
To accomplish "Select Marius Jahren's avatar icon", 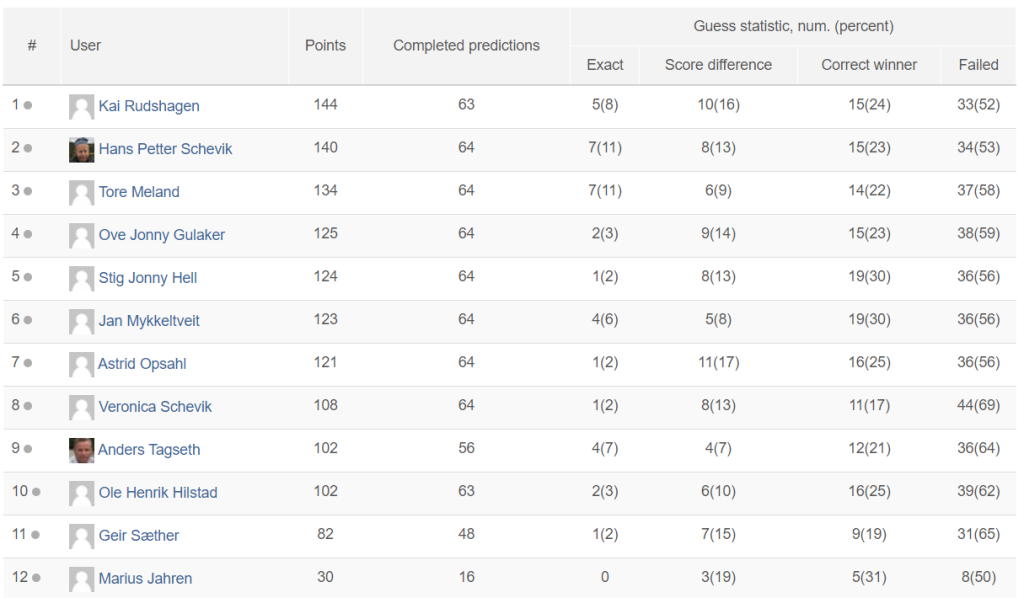I will pyautogui.click(x=81, y=580).
